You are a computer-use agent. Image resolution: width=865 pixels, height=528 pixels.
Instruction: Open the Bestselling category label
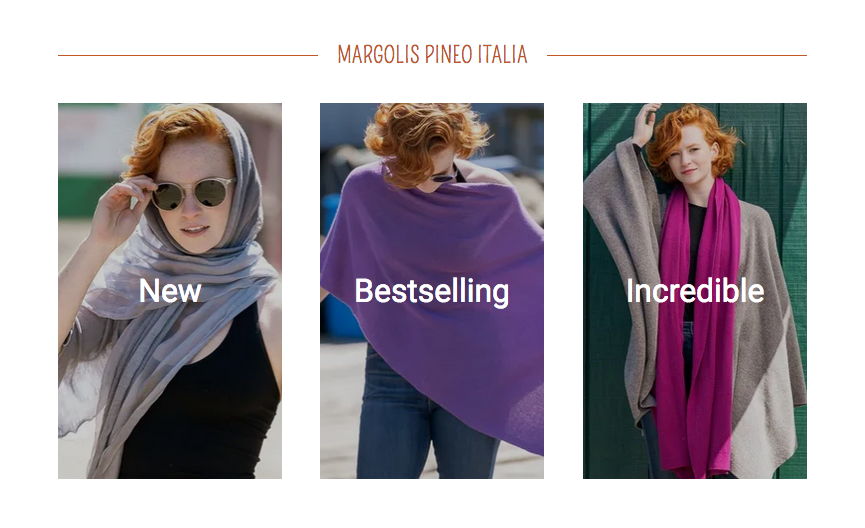point(432,291)
